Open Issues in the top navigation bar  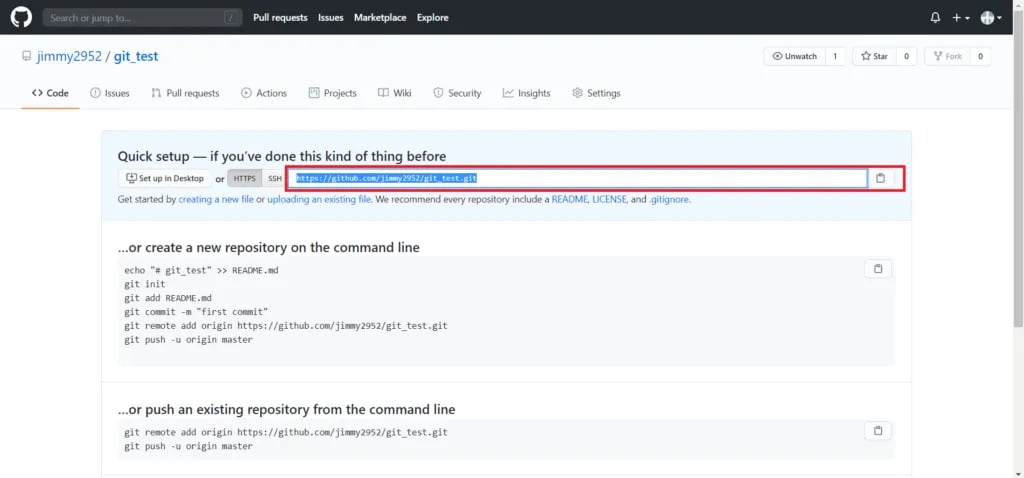330,18
